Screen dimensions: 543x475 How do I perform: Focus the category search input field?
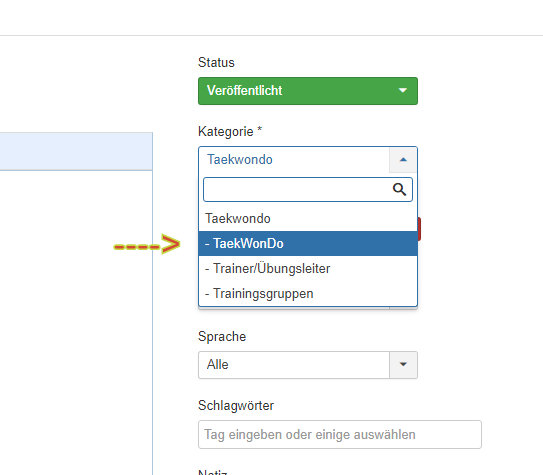pyautogui.click(x=308, y=189)
